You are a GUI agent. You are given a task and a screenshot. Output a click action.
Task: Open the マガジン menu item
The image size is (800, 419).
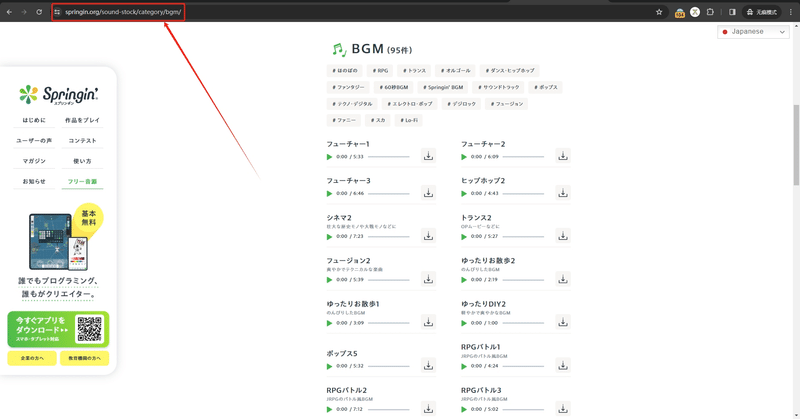pos(34,161)
